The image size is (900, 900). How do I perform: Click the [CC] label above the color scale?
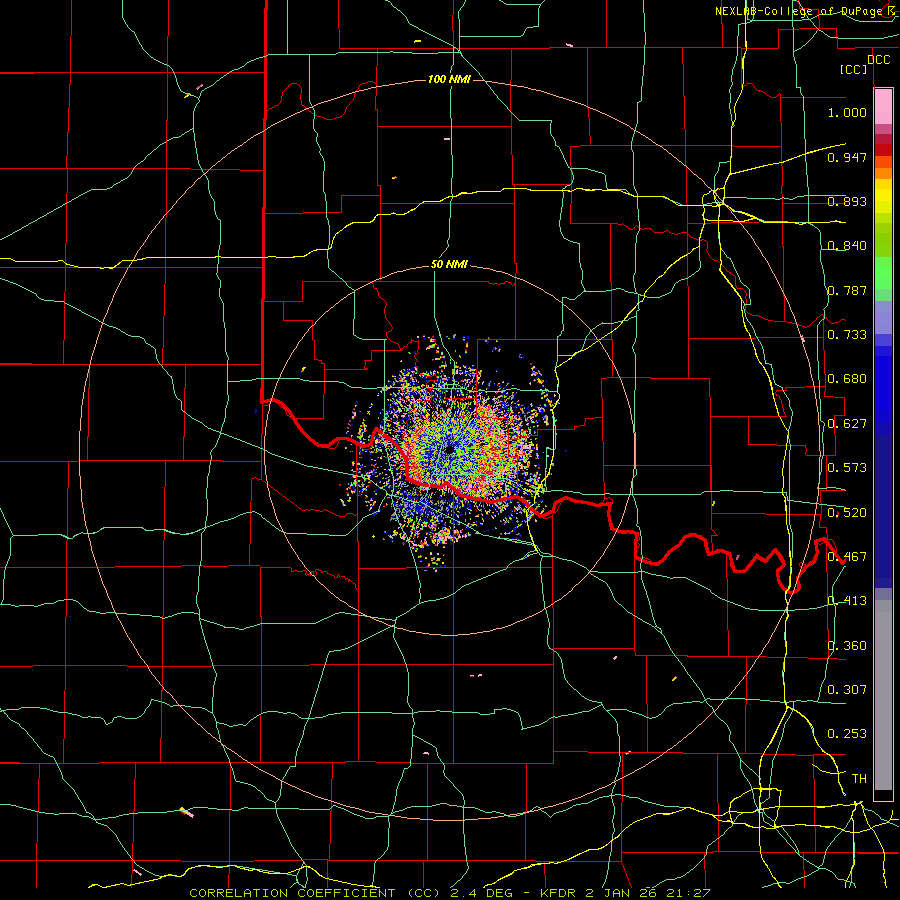point(854,70)
